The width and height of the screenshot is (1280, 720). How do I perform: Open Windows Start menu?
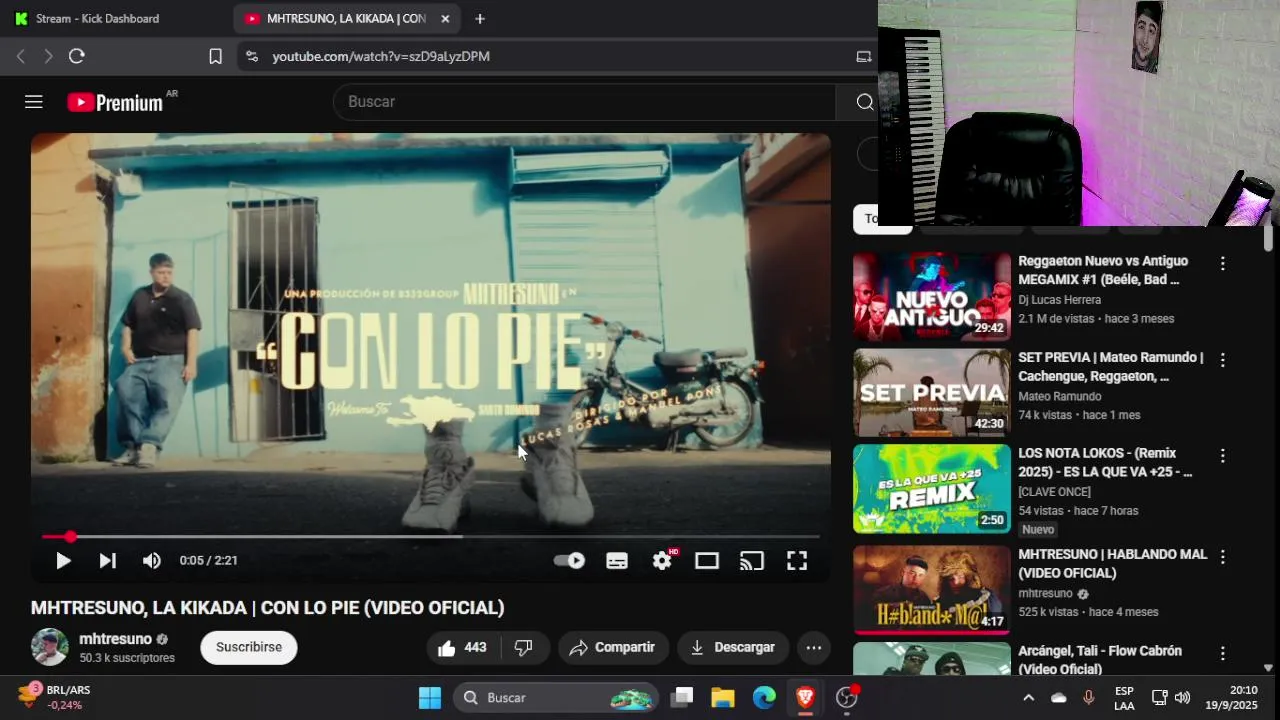430,698
